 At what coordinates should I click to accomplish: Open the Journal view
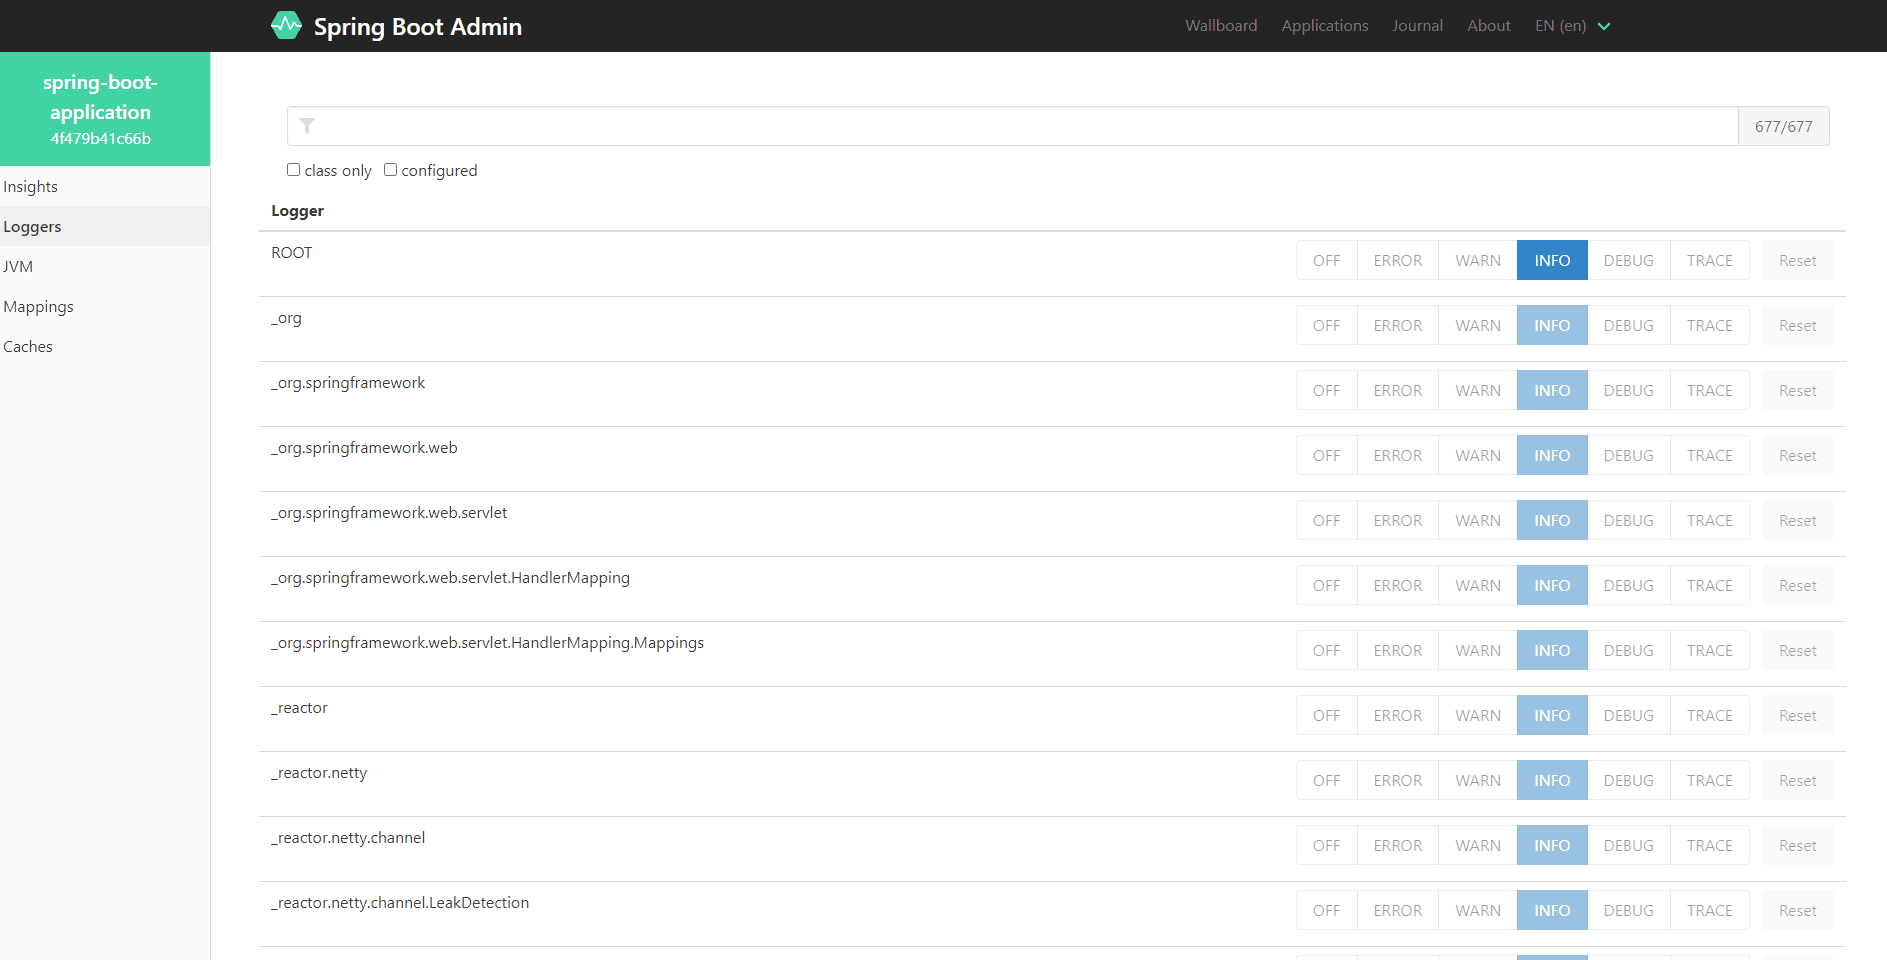tap(1417, 26)
